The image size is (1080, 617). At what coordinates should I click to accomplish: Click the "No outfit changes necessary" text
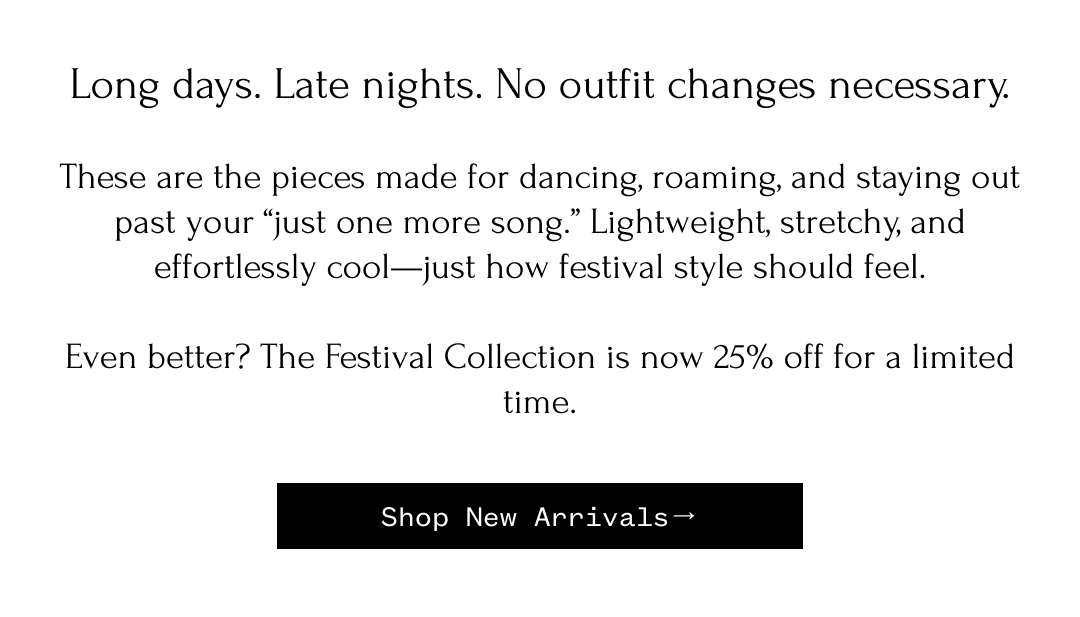pos(752,86)
